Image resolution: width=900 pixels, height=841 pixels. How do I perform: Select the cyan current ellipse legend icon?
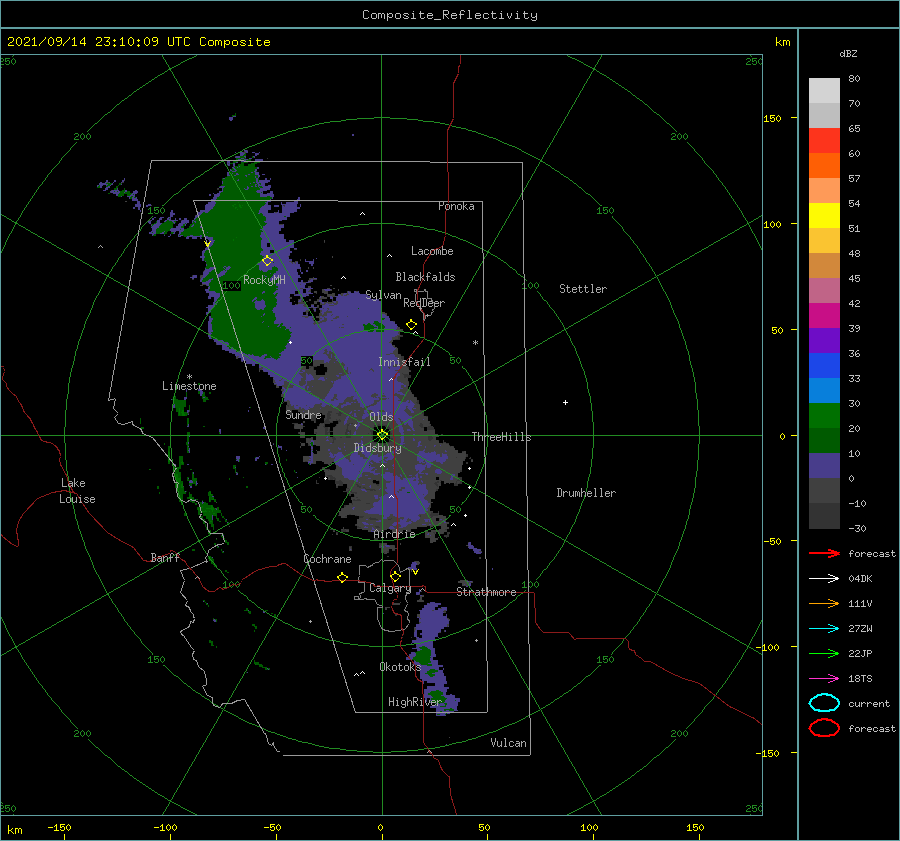[824, 703]
